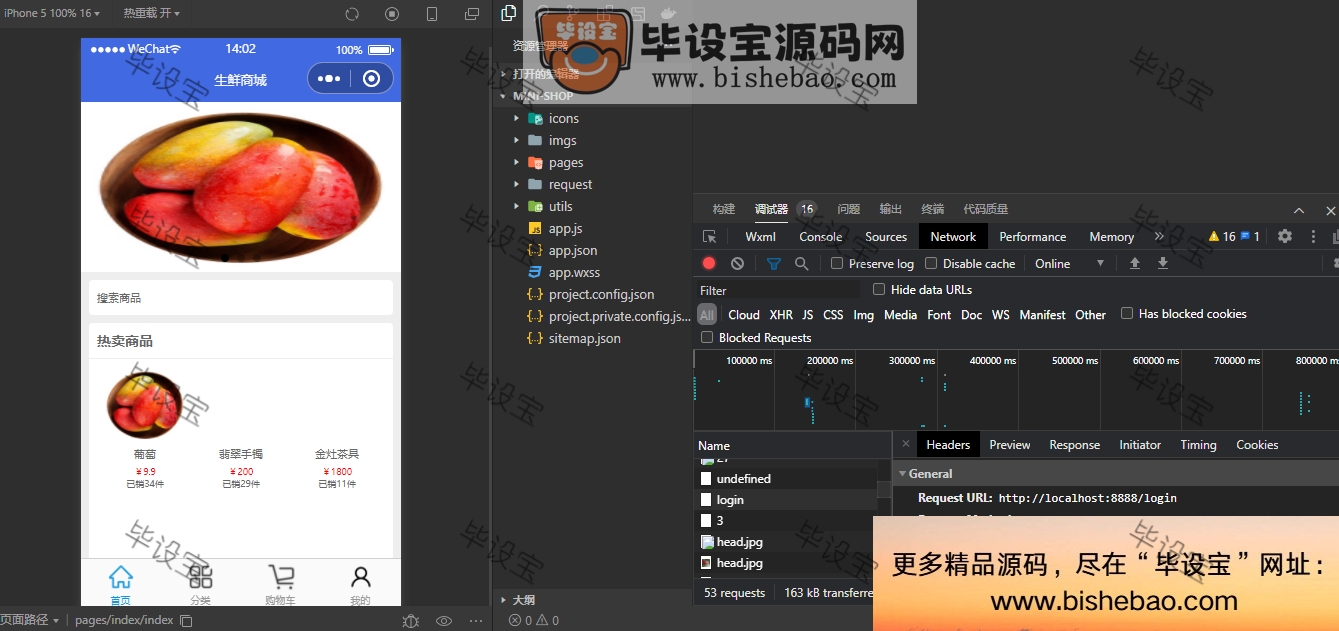Refresh the simulator with the reload icon

pos(352,14)
